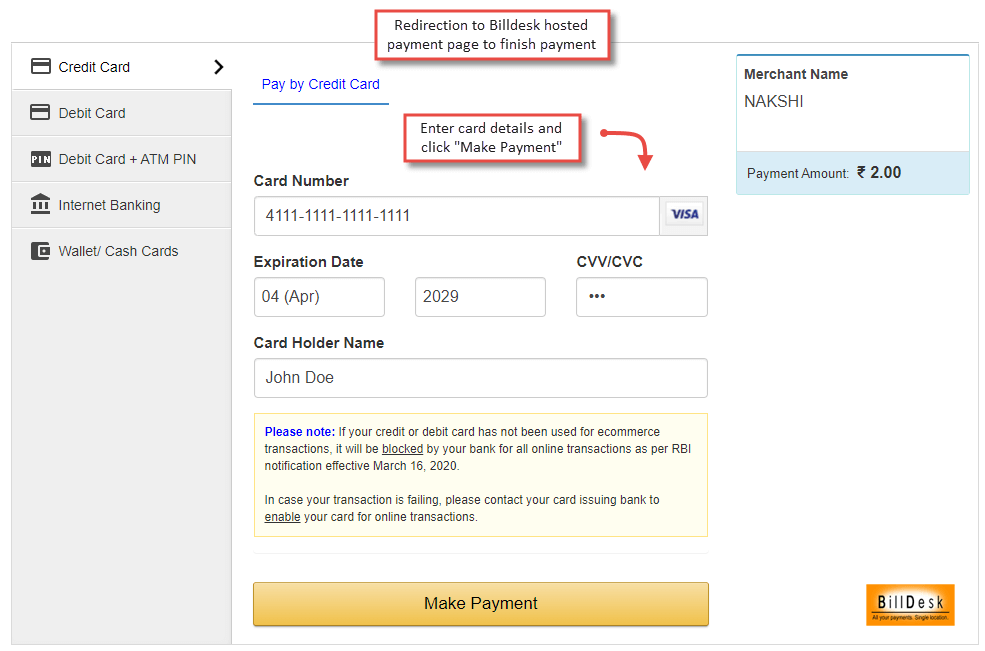
Task: Click the wallet icon beside Wallet/Cash Cards
Action: pyautogui.click(x=40, y=250)
